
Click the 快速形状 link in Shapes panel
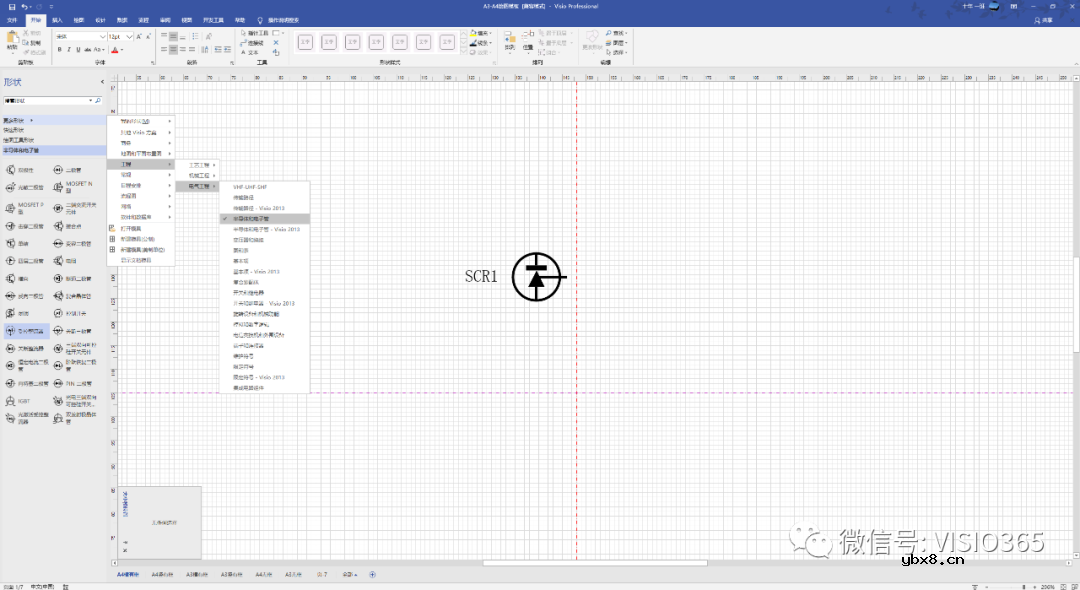(13, 130)
